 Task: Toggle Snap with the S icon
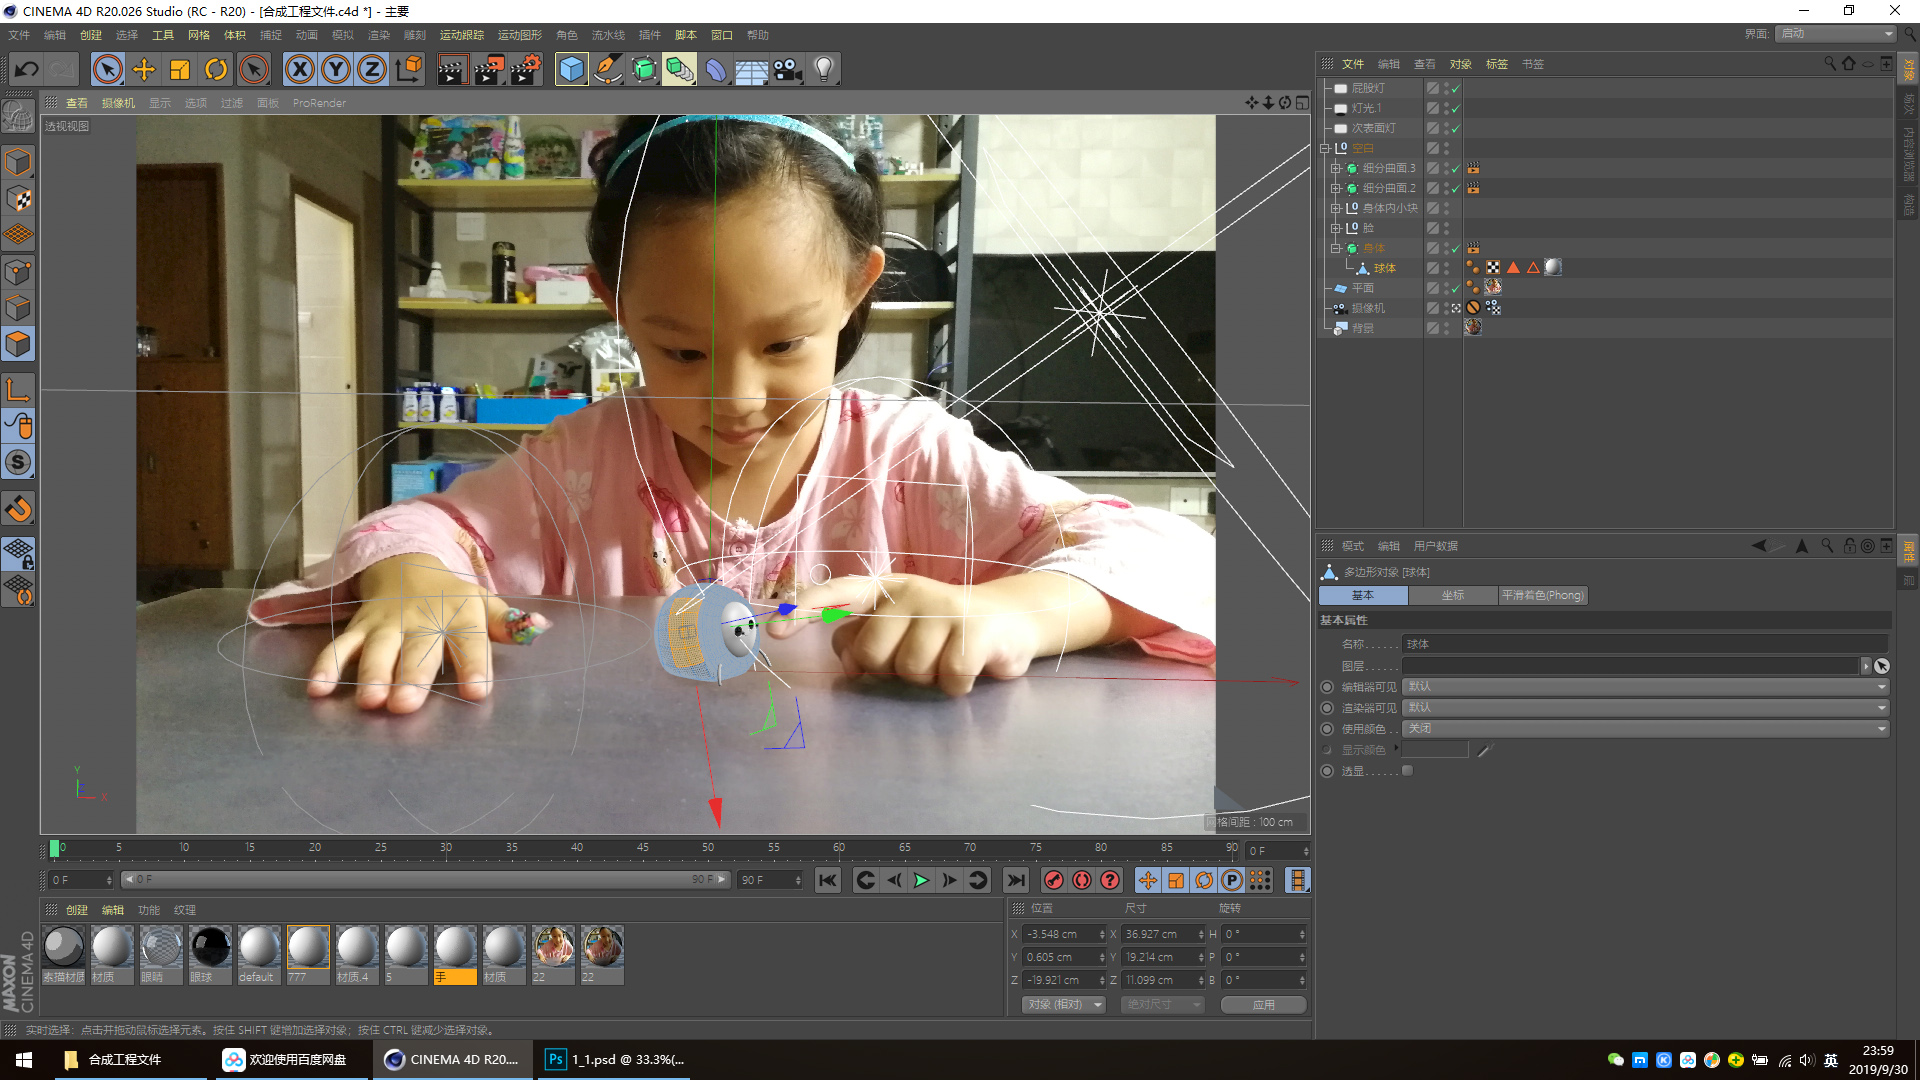click(18, 462)
